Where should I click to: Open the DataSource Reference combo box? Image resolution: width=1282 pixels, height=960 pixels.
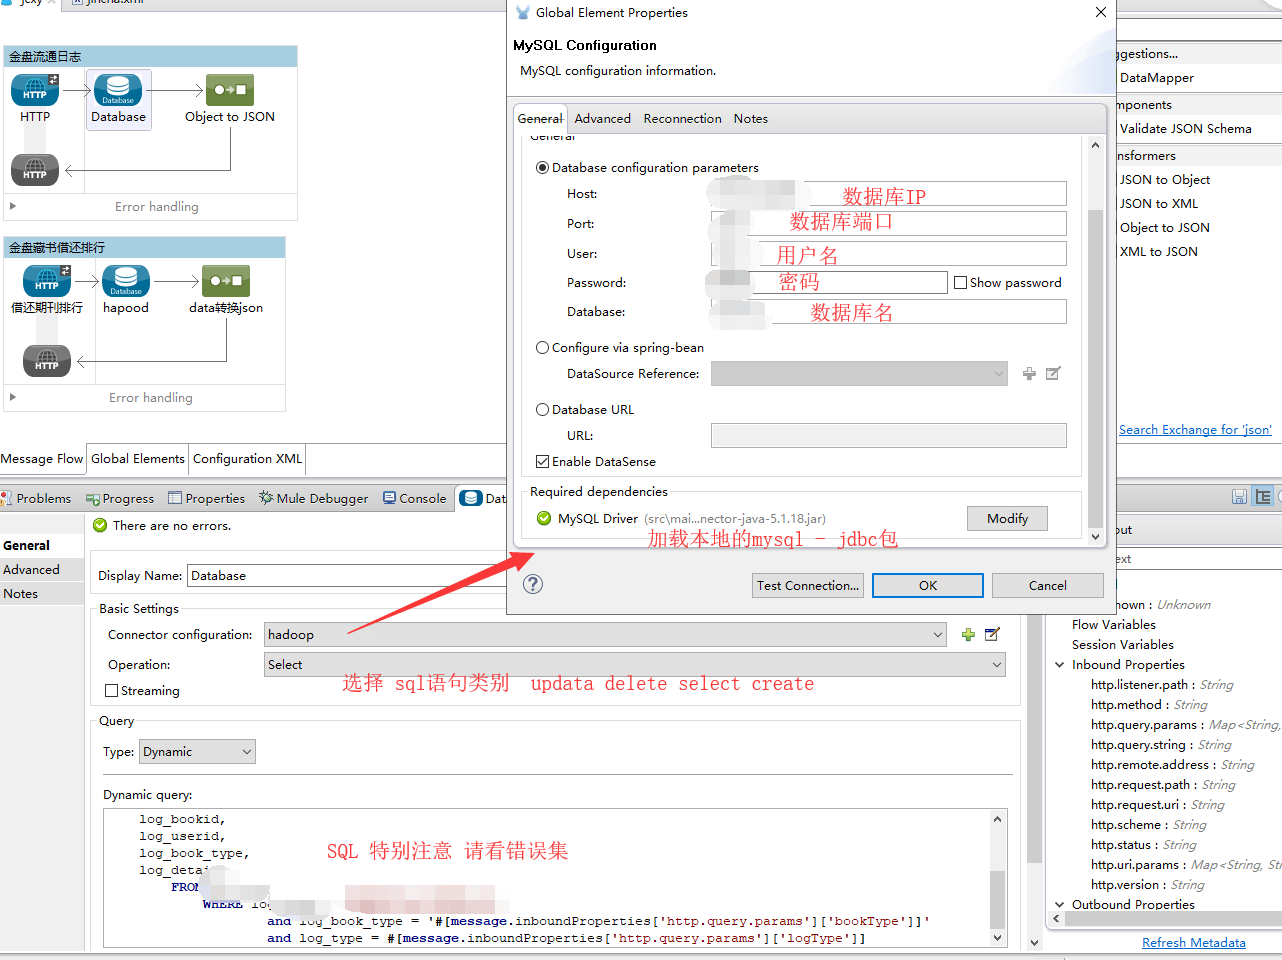tap(859, 374)
